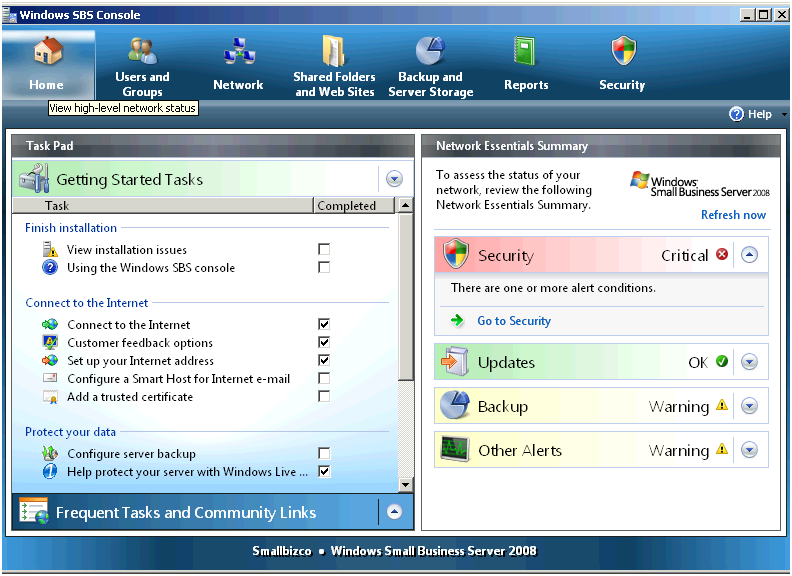Check the View installation issues checkbox
The image size is (792, 576).
pyautogui.click(x=324, y=249)
